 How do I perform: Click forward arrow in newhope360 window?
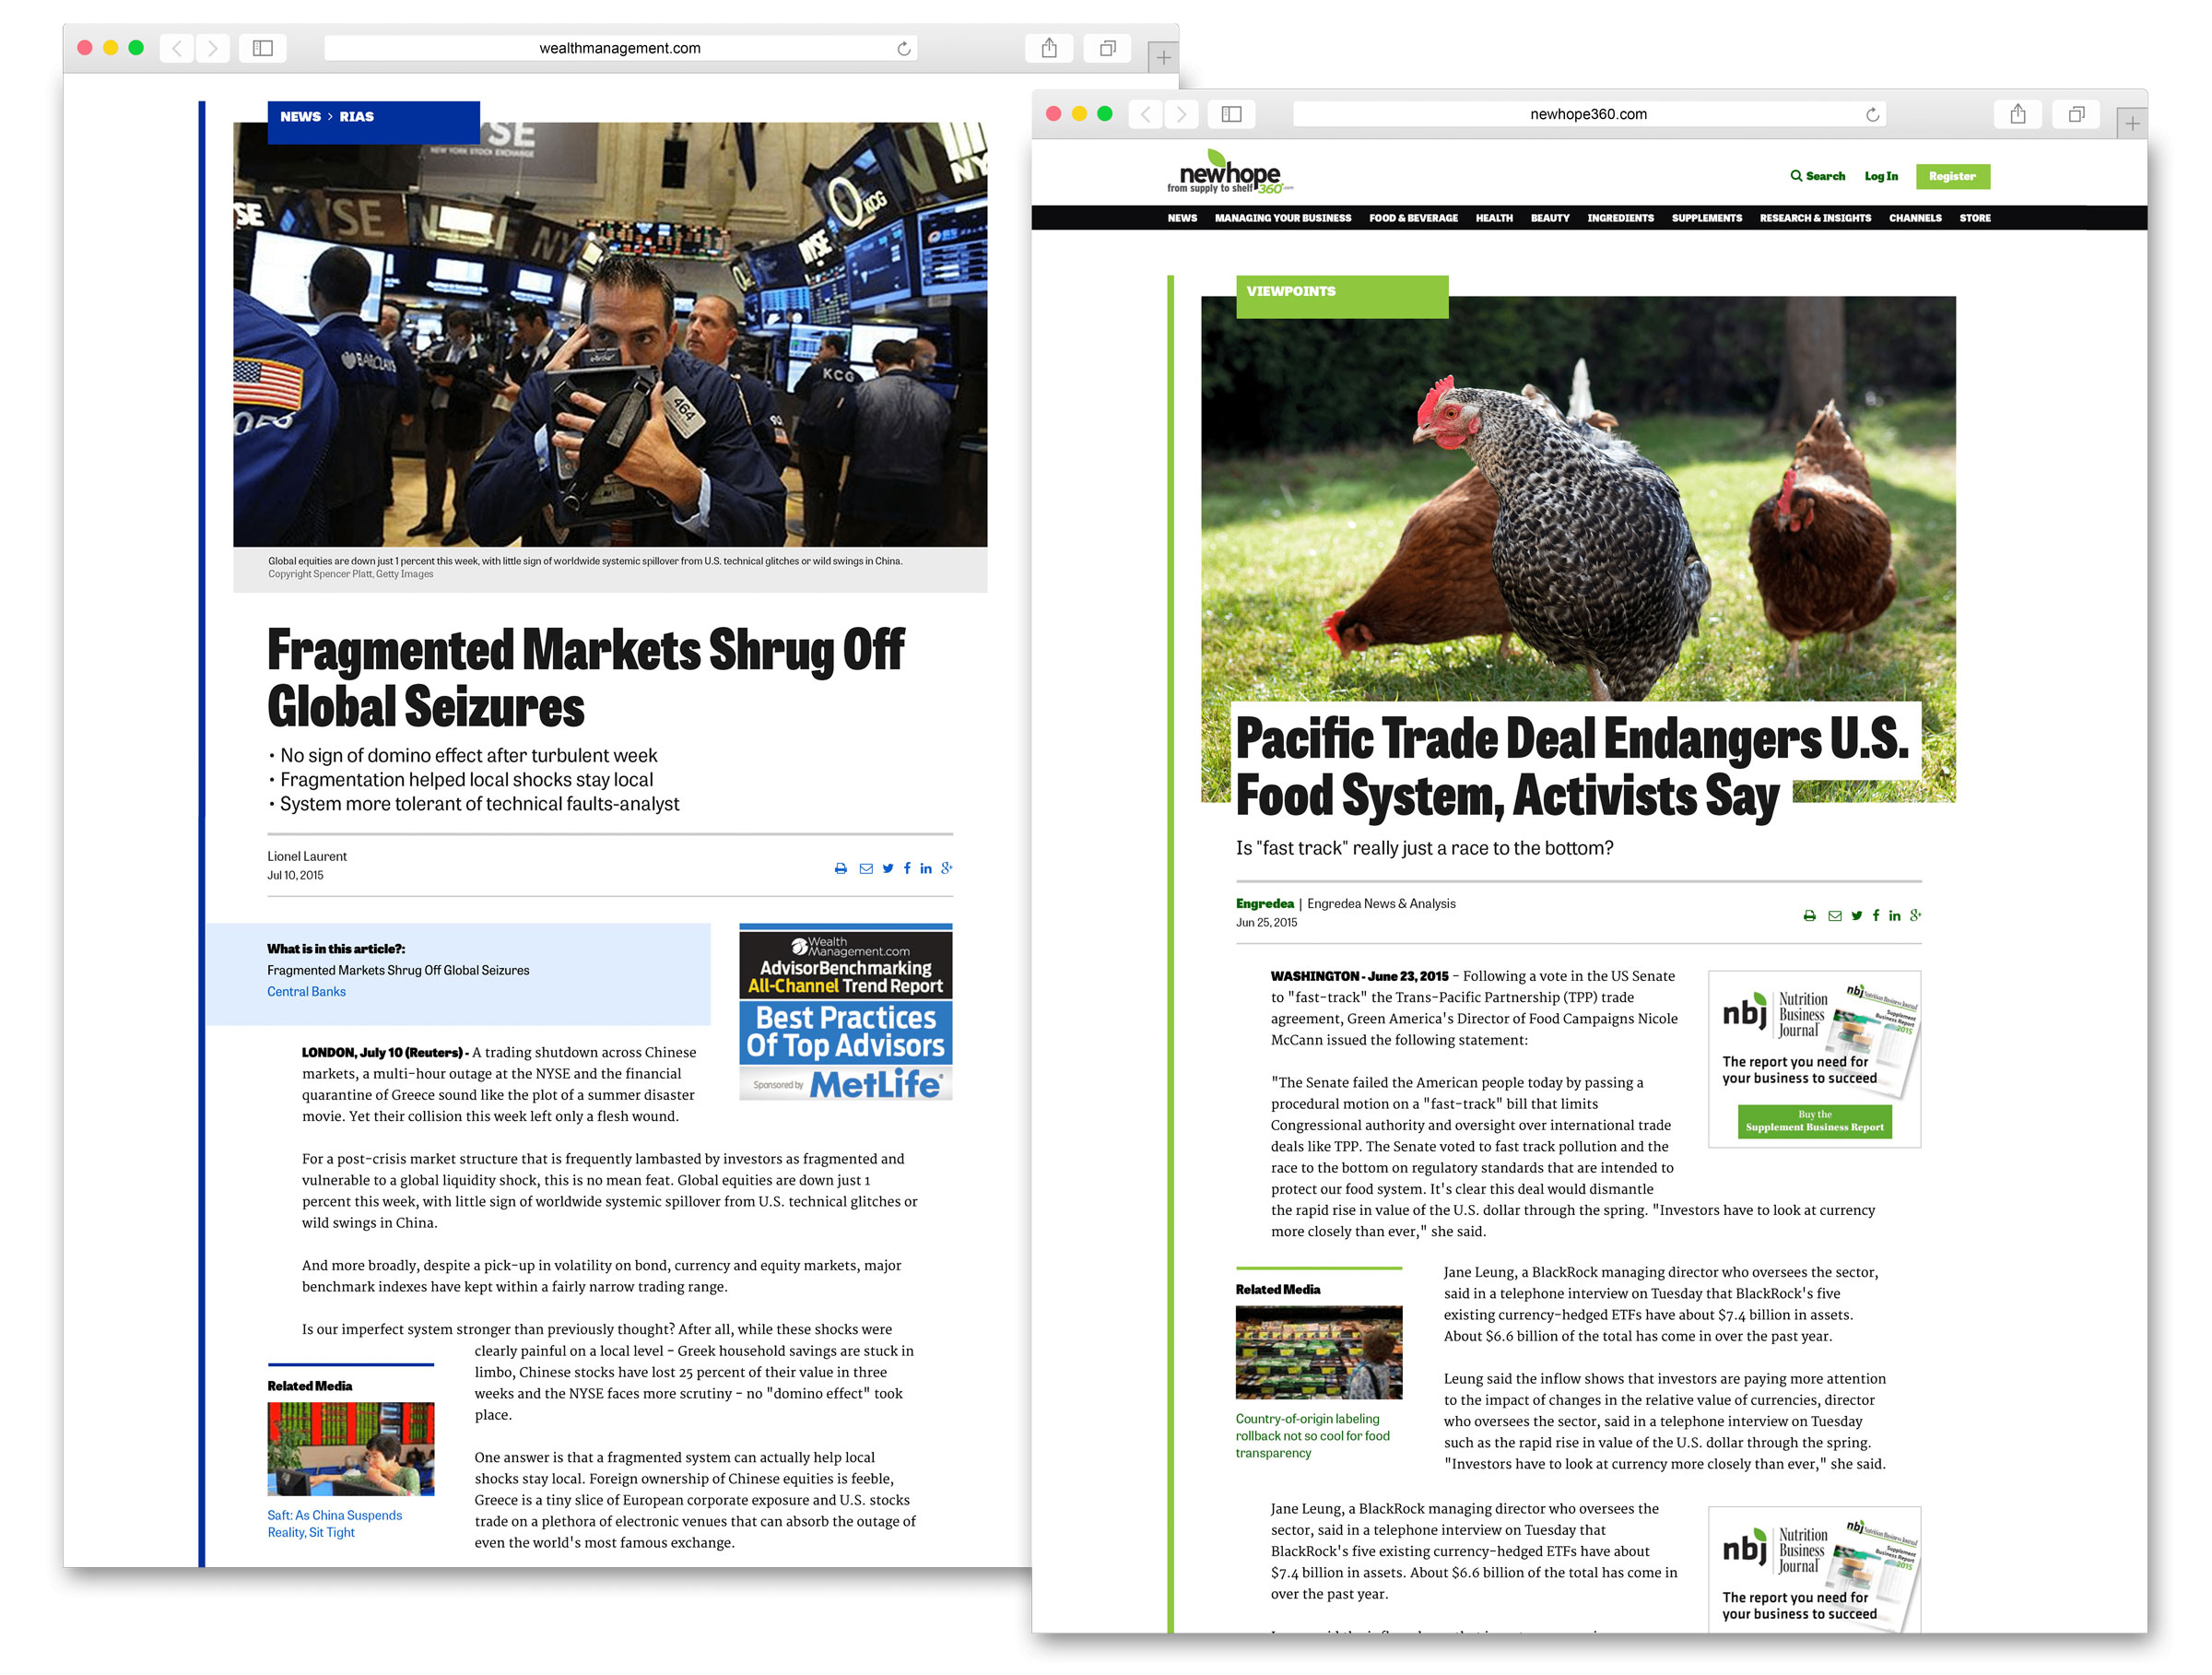(1181, 114)
